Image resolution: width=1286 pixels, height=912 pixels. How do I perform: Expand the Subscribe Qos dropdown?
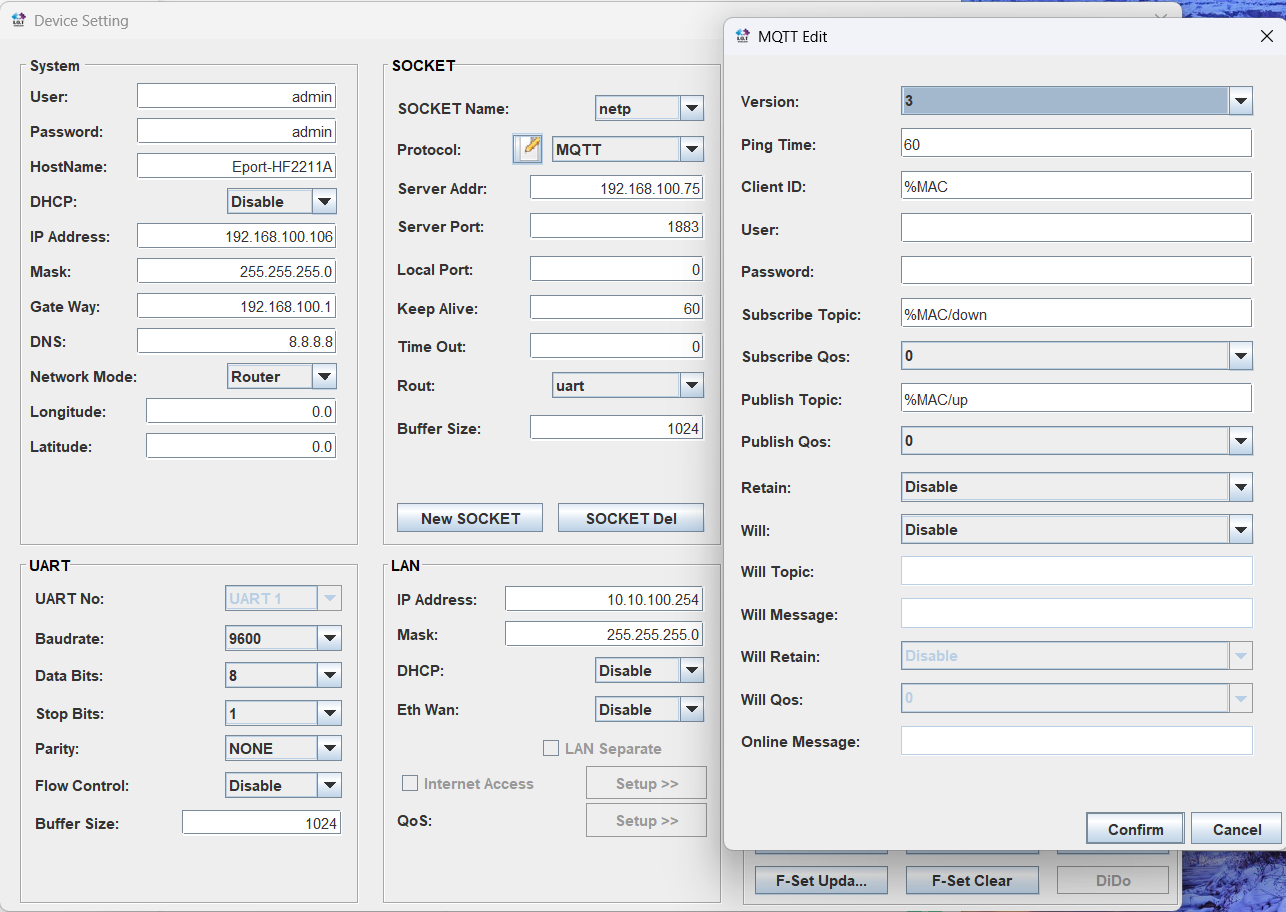coord(1240,356)
